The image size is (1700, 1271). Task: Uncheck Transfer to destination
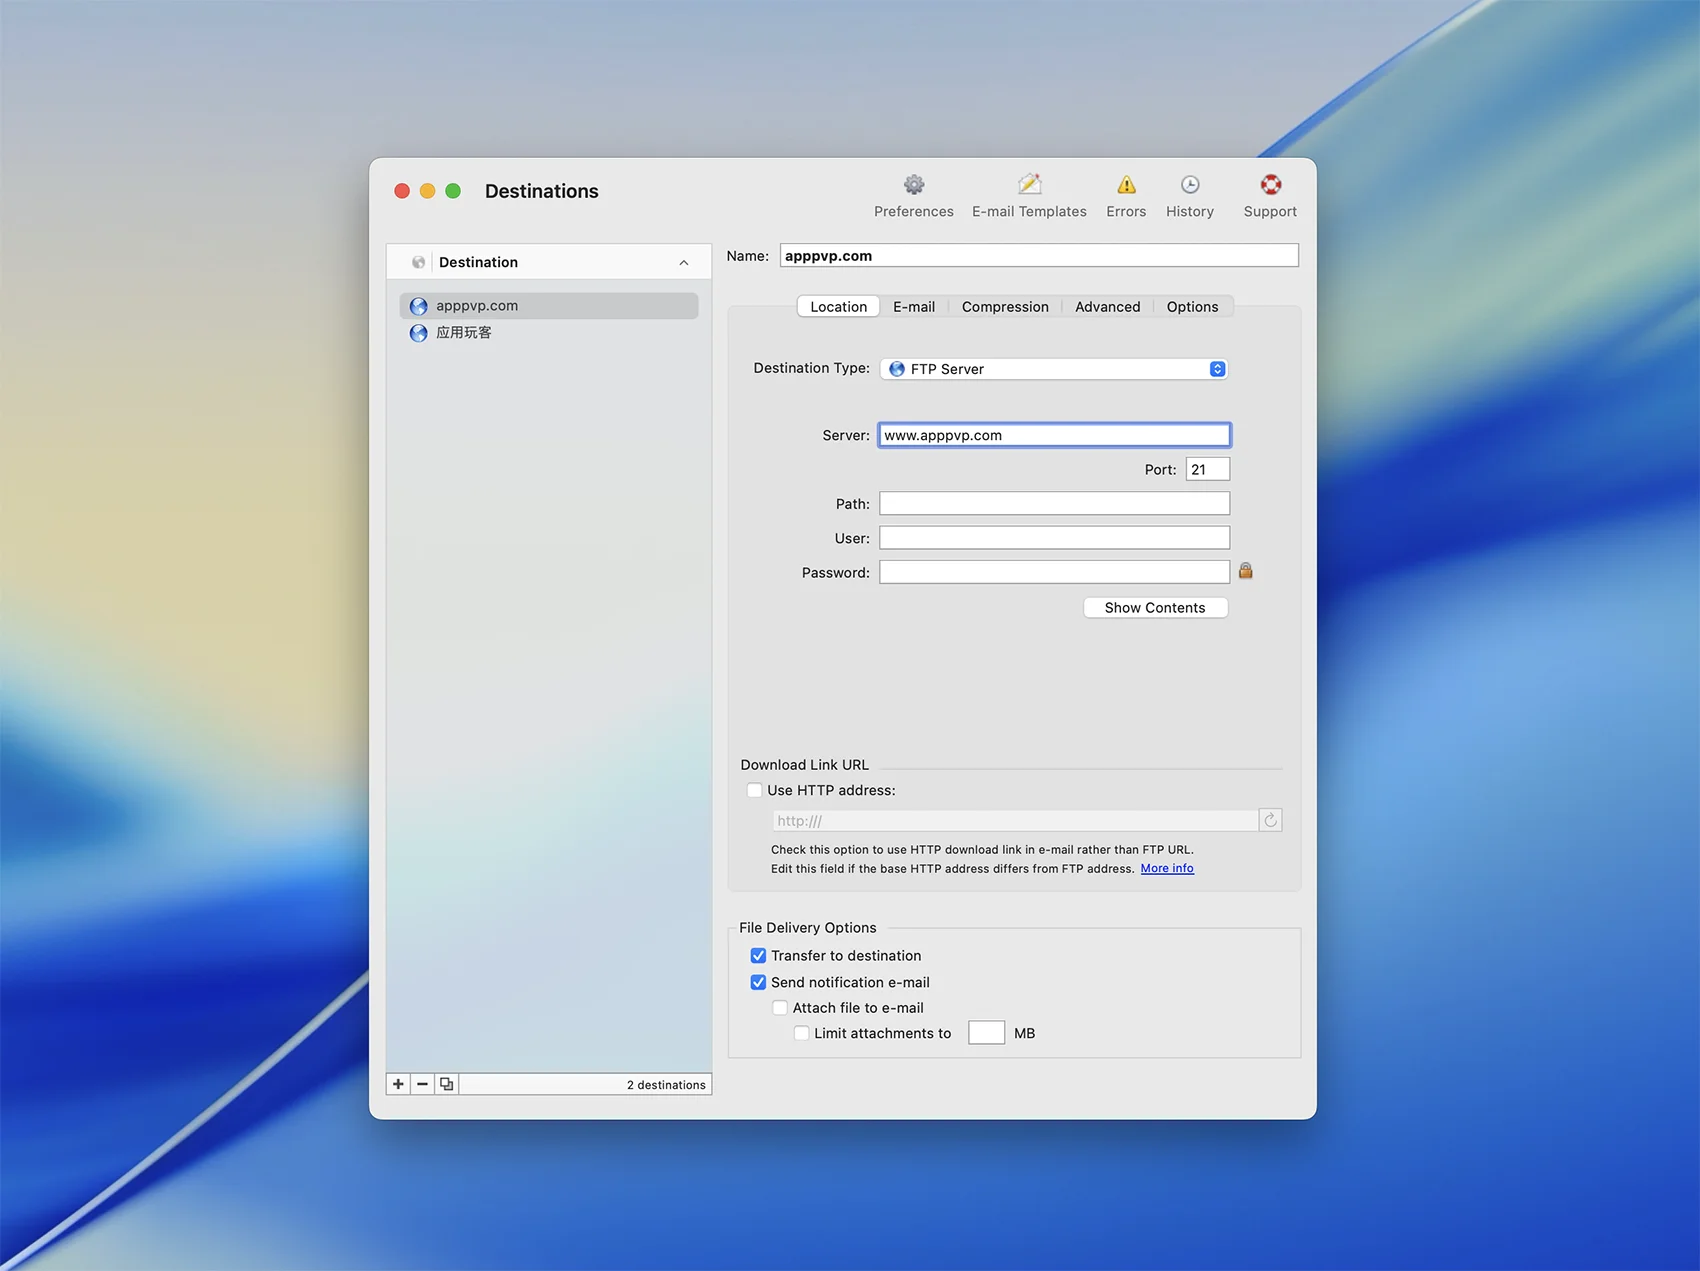pos(758,956)
